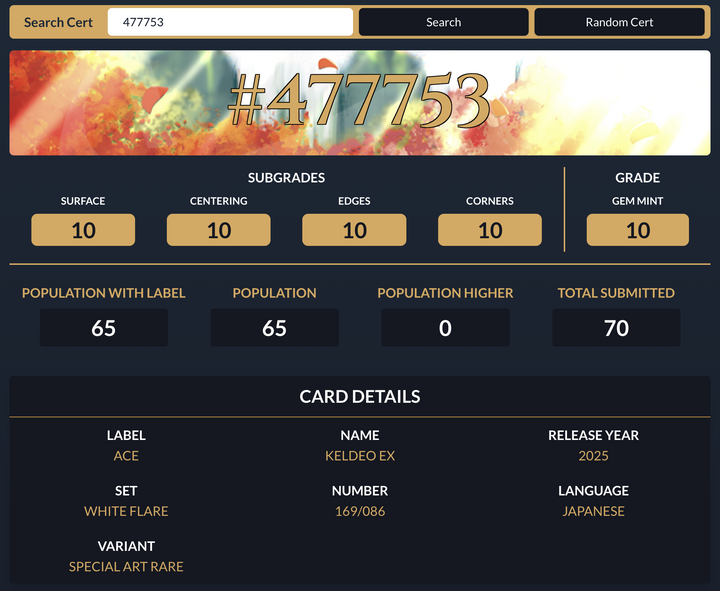
Task: Click the SPECIAL ART RARE variant value
Action: pos(126,566)
